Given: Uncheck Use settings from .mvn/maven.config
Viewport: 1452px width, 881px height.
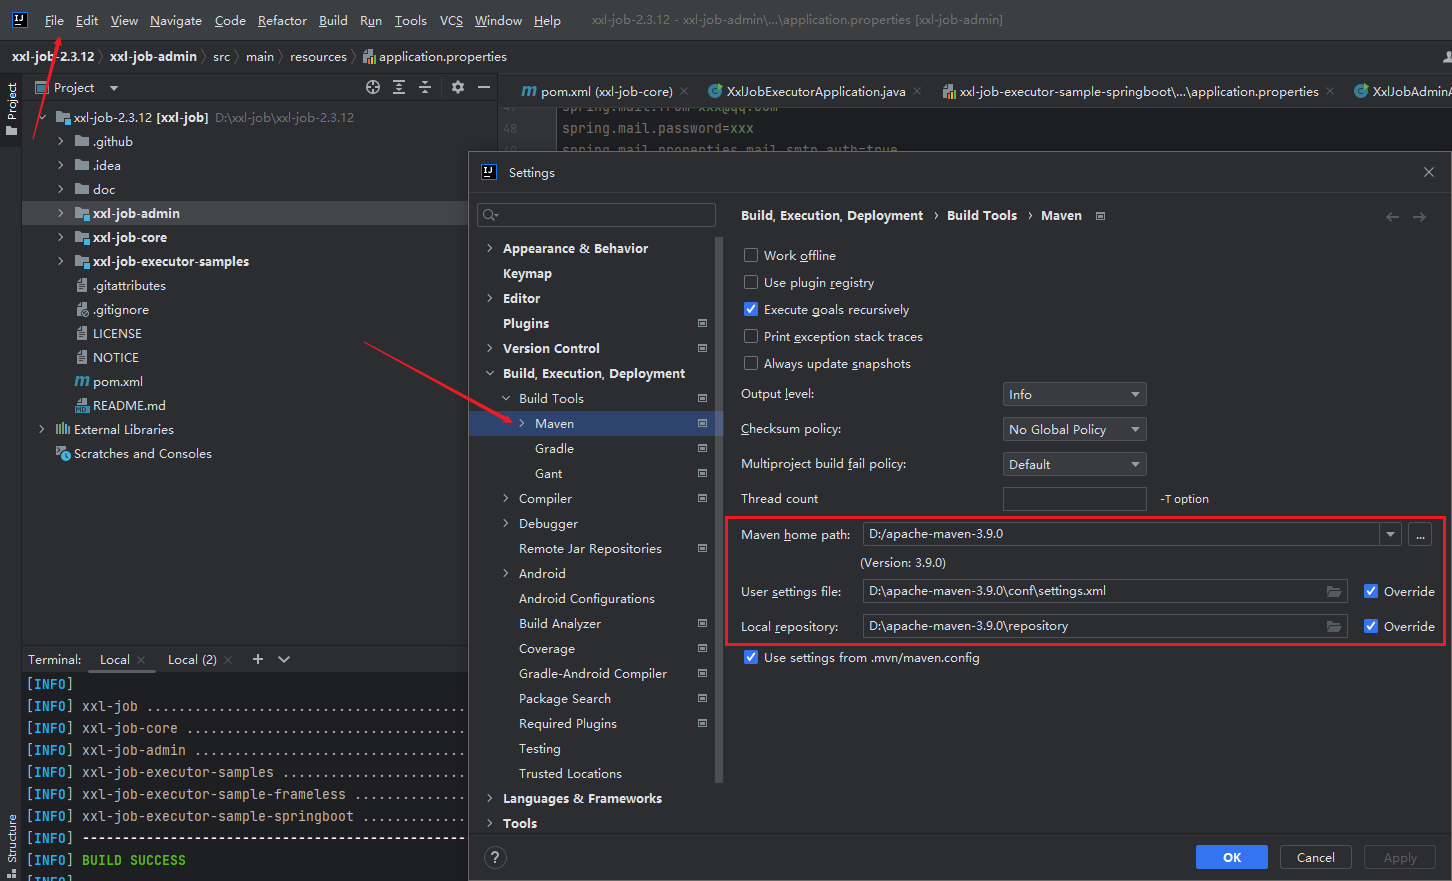Looking at the screenshot, I should point(751,657).
